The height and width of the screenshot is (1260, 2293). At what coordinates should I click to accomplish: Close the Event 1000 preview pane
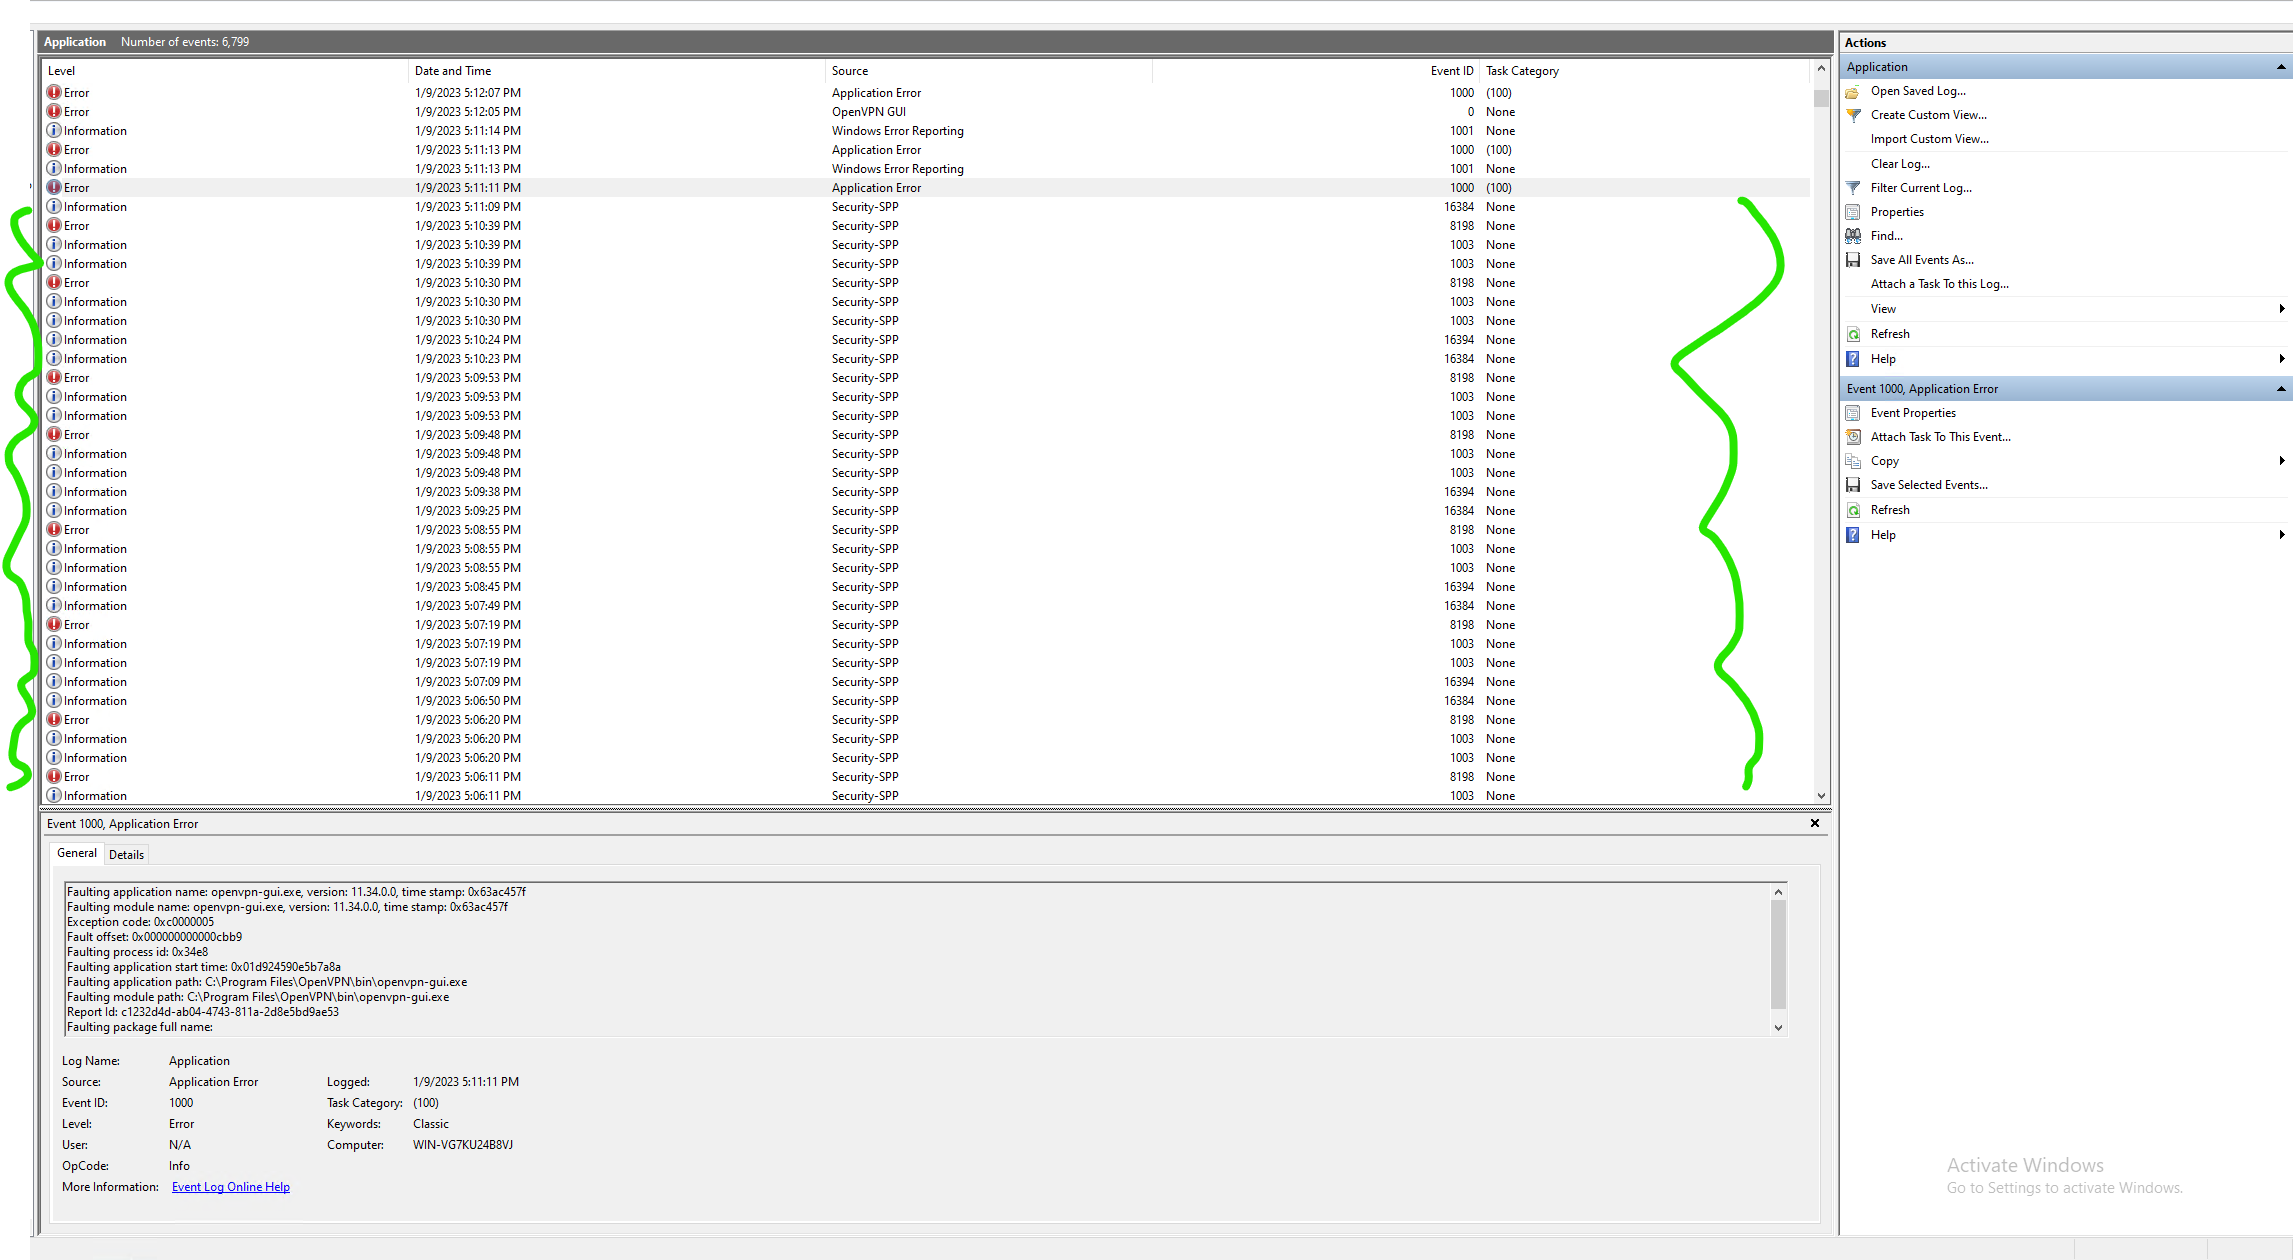(1814, 823)
